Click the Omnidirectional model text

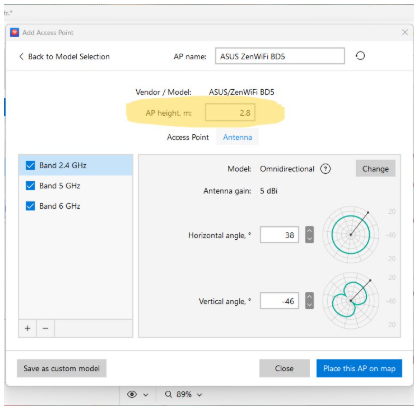287,169
